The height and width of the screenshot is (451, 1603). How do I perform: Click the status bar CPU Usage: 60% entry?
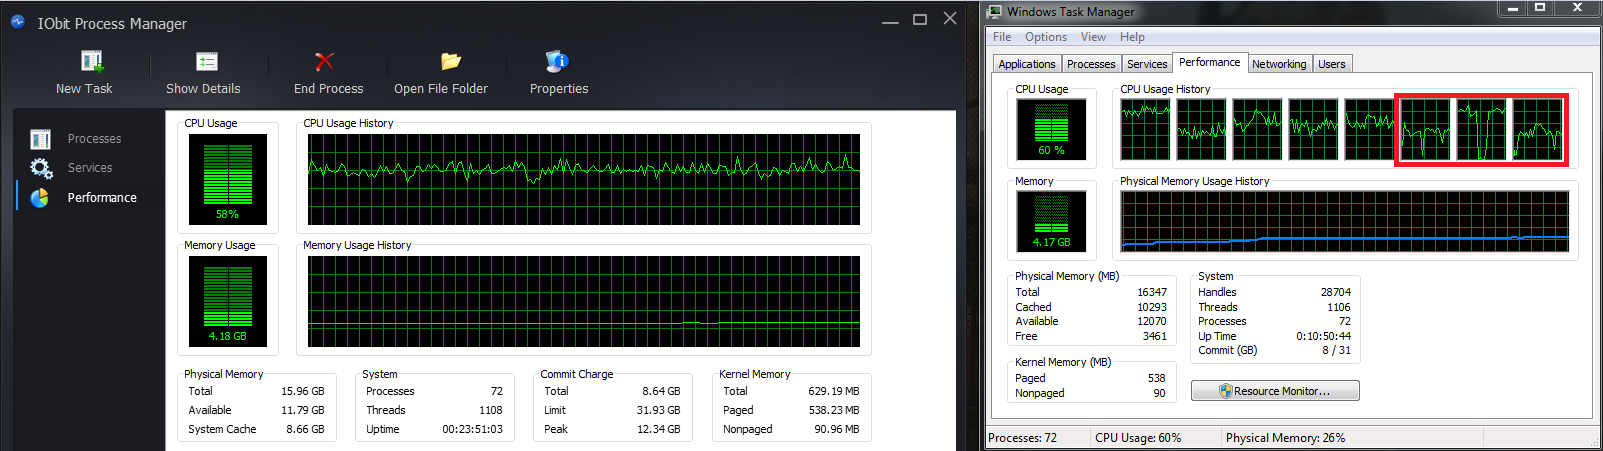[1138, 438]
